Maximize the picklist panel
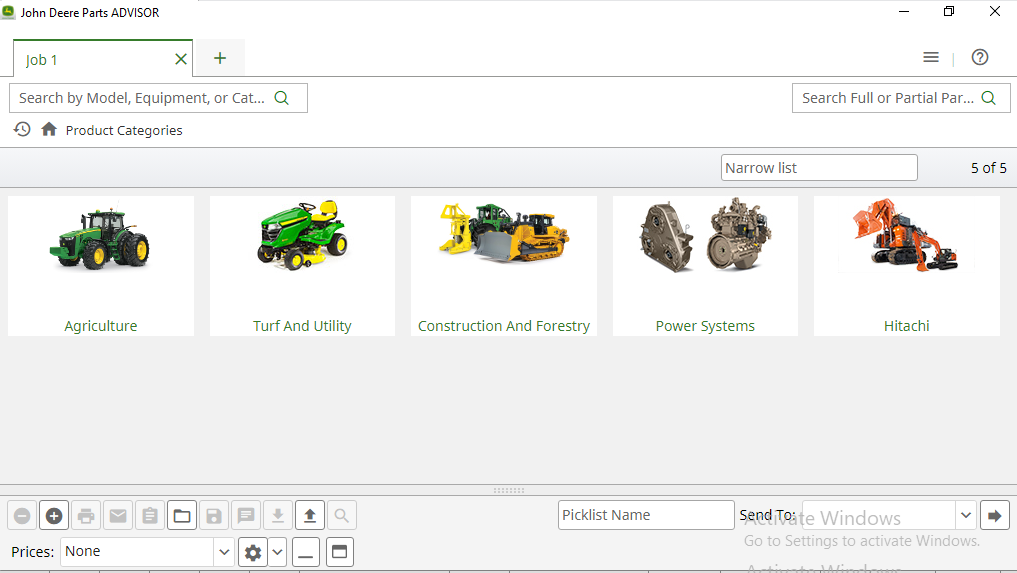The image size is (1017, 573). [340, 552]
